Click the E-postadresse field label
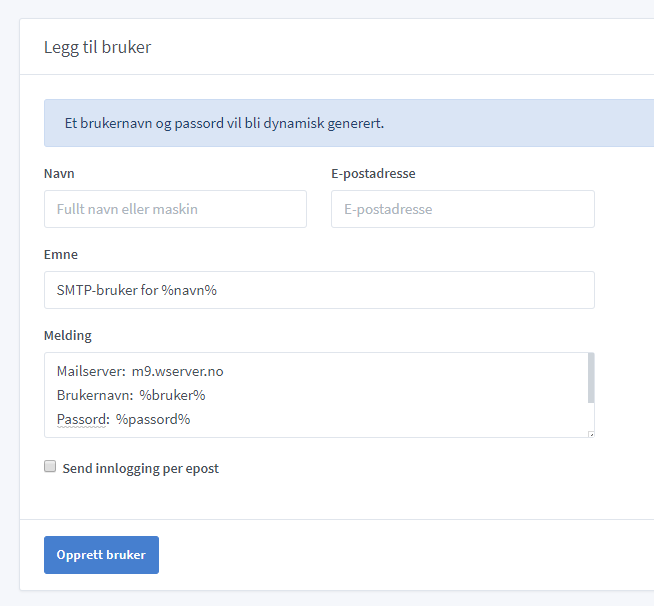Viewport: 654px width, 606px height. pos(373,173)
